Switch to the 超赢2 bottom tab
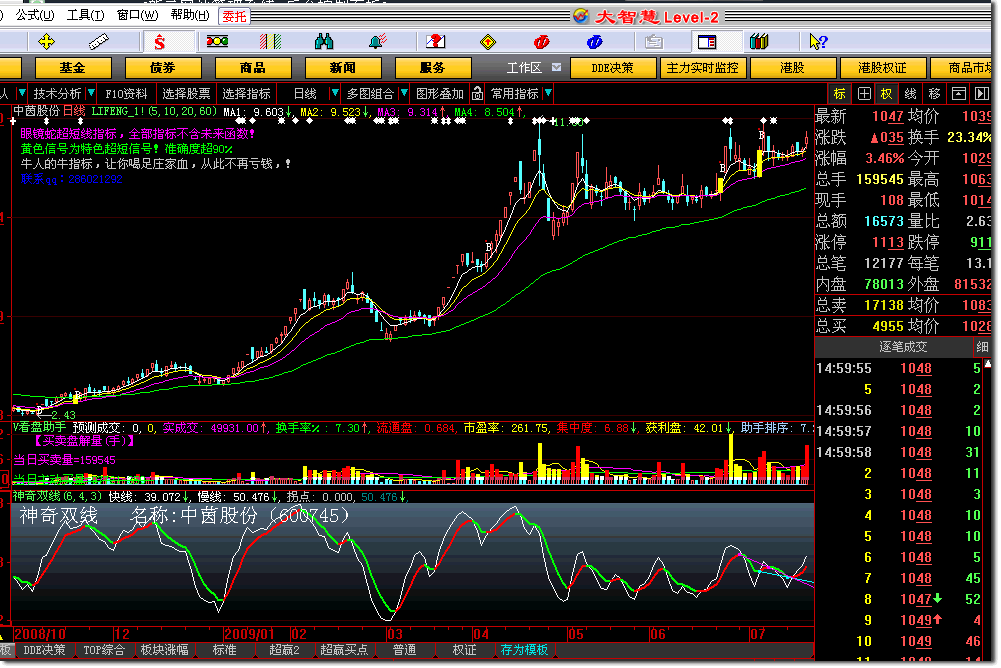1001x668 pixels. (284, 650)
